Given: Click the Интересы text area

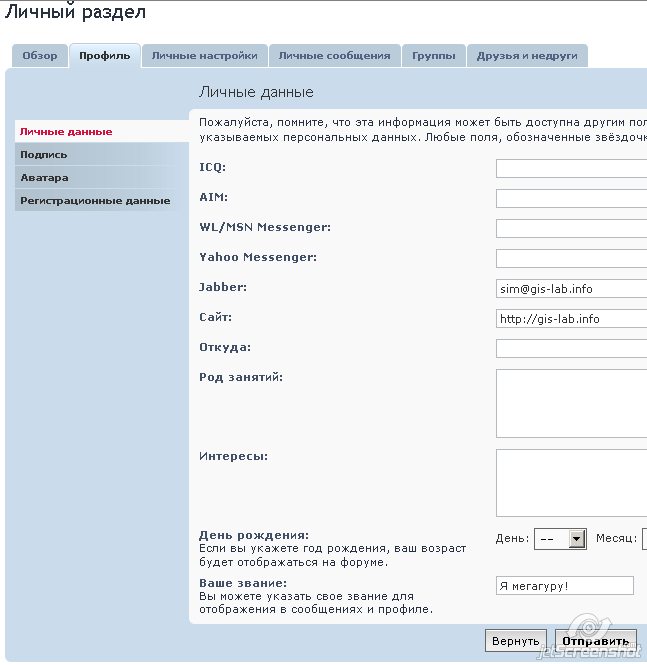Looking at the screenshot, I should coord(572,483).
